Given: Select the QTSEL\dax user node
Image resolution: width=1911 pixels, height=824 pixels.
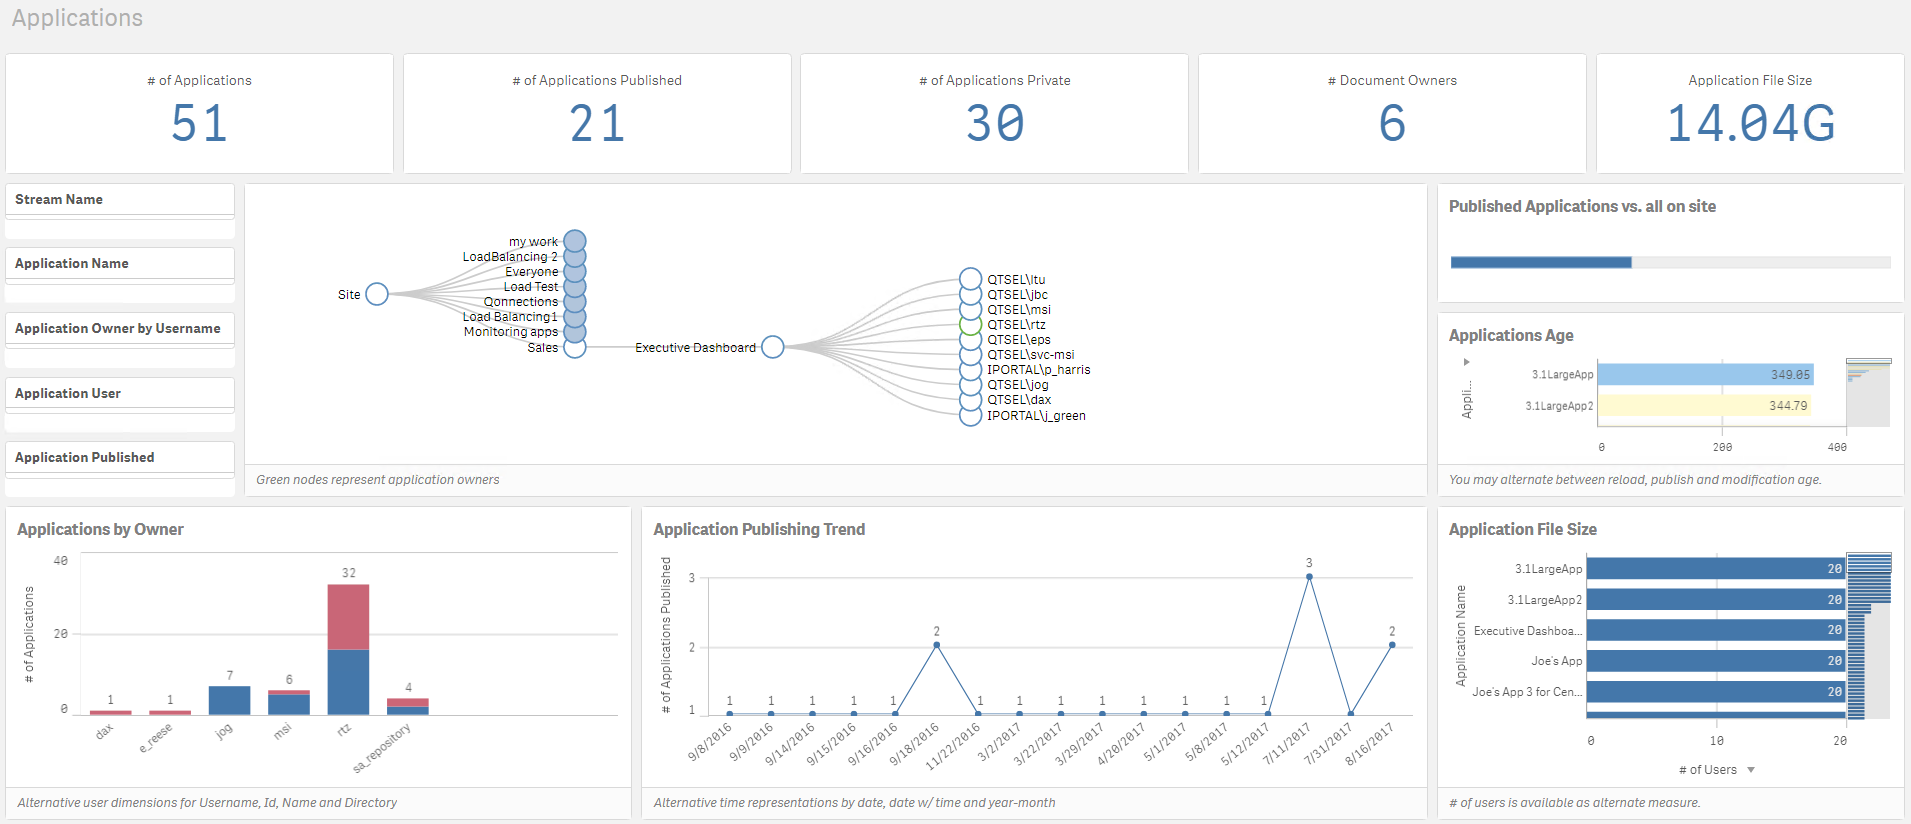Looking at the screenshot, I should coord(970,399).
